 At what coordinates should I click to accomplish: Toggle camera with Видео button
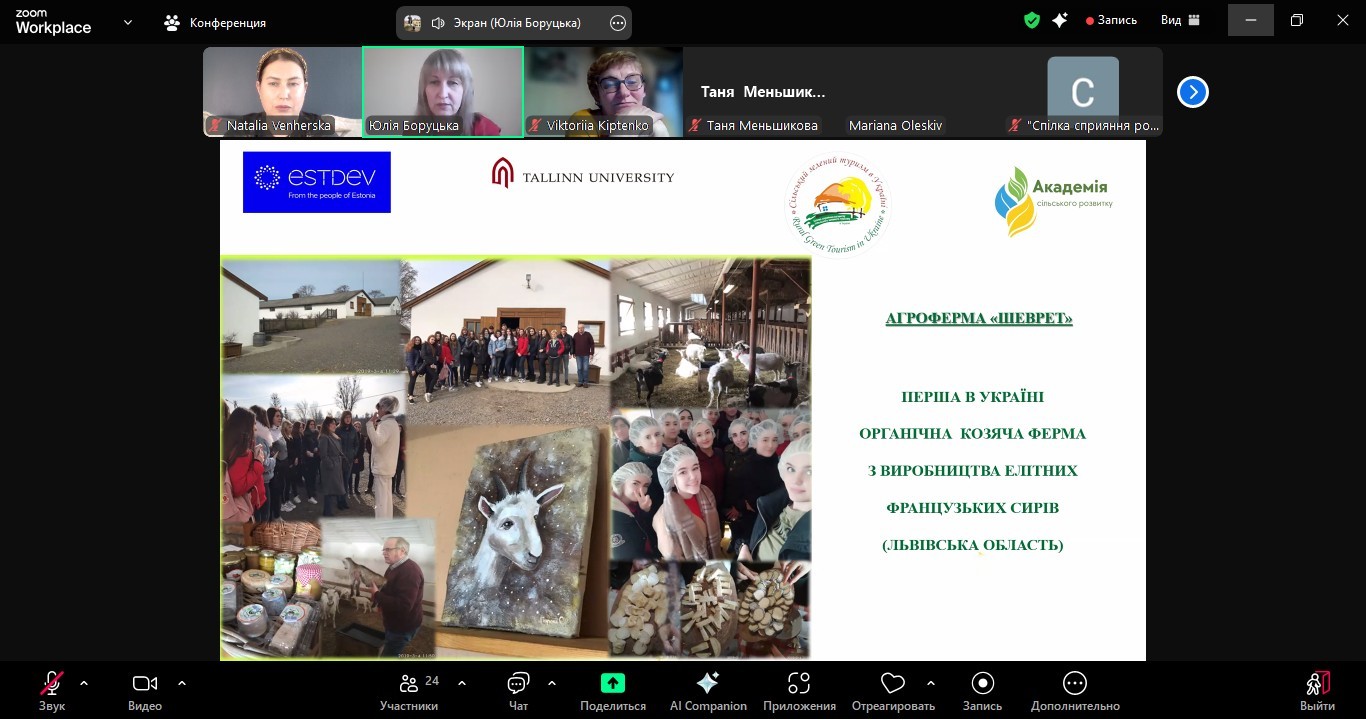[x=145, y=690]
